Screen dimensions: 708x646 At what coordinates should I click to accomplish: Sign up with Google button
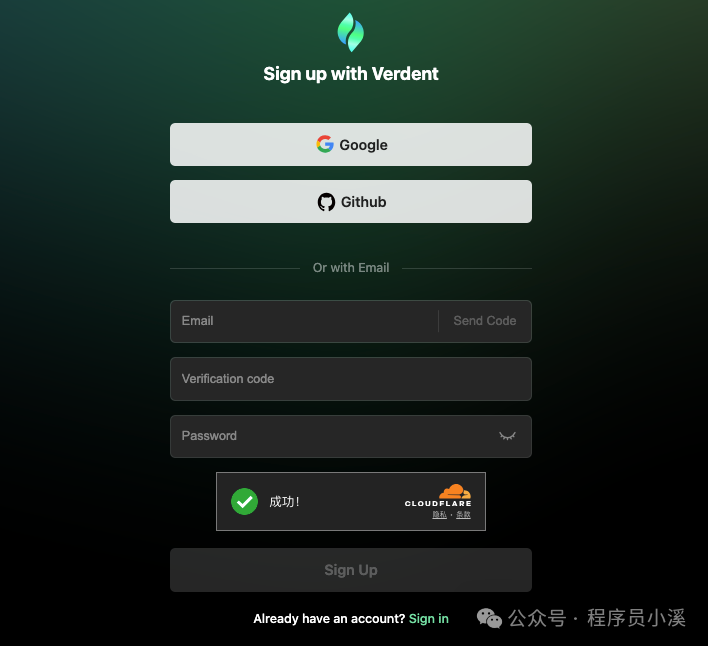pos(351,144)
